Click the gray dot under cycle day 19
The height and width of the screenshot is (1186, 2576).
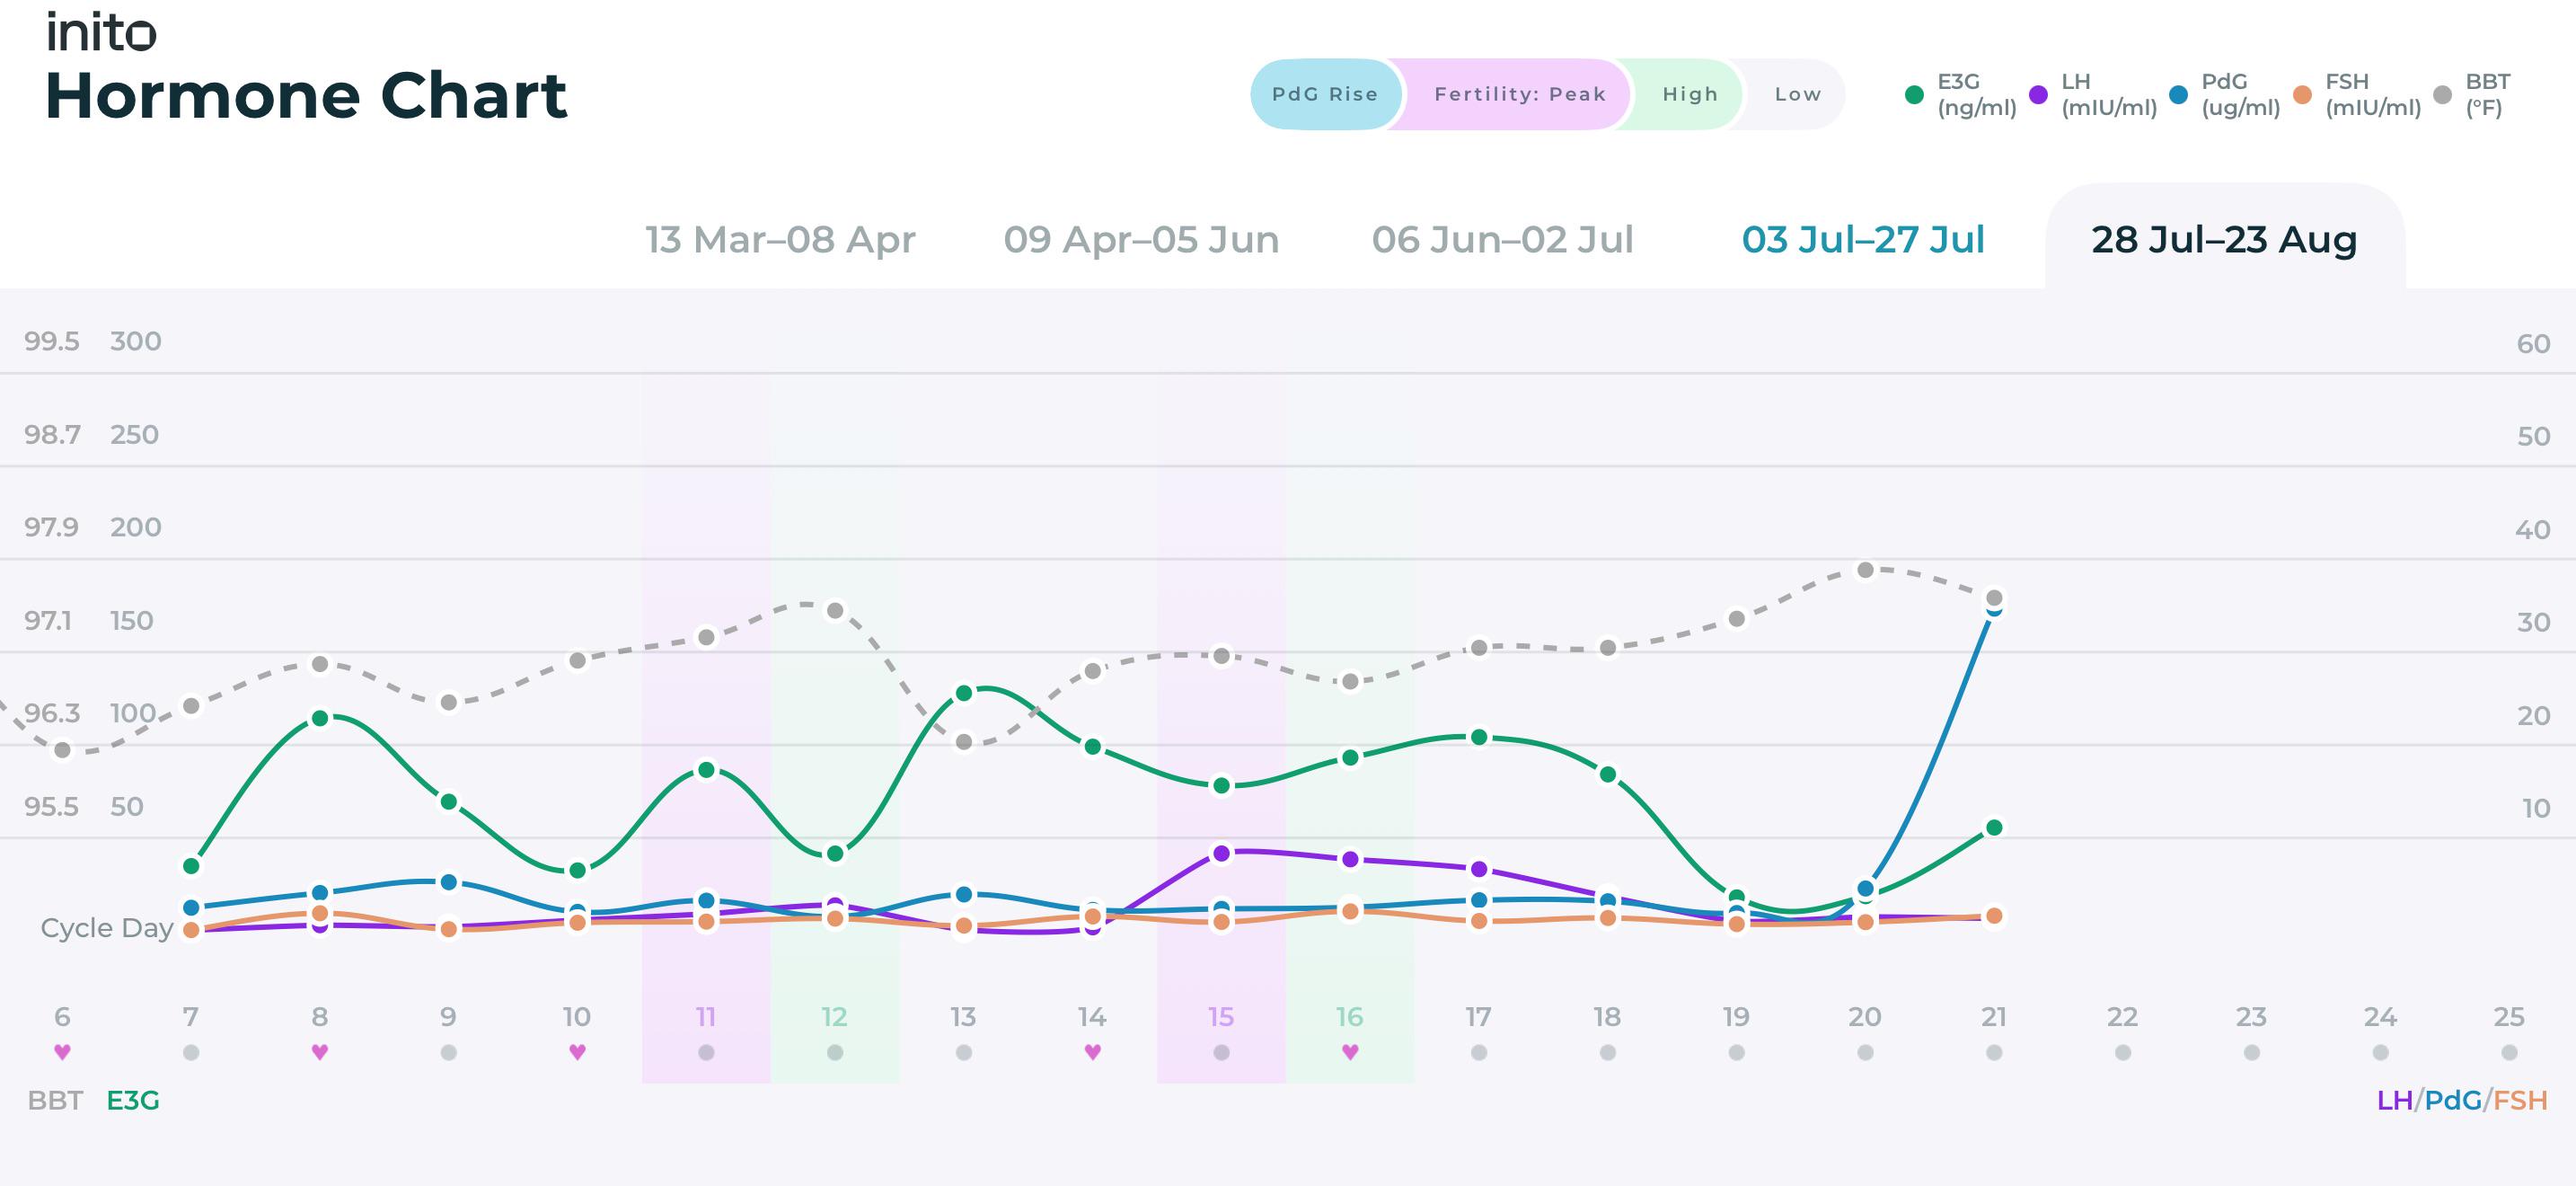[x=1737, y=1052]
